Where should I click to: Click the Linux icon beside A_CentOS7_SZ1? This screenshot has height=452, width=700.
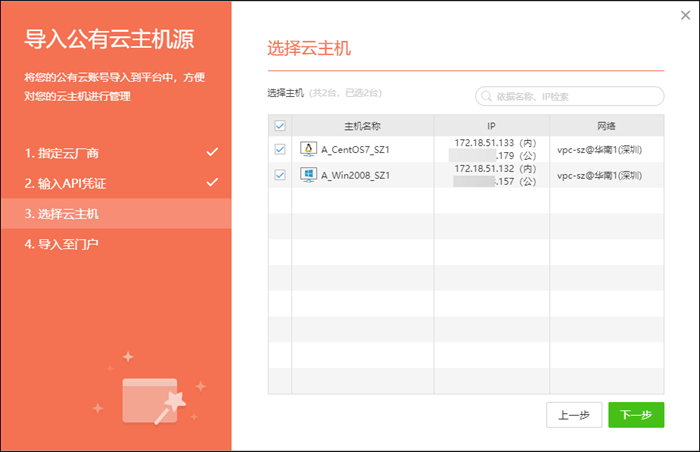pos(309,150)
